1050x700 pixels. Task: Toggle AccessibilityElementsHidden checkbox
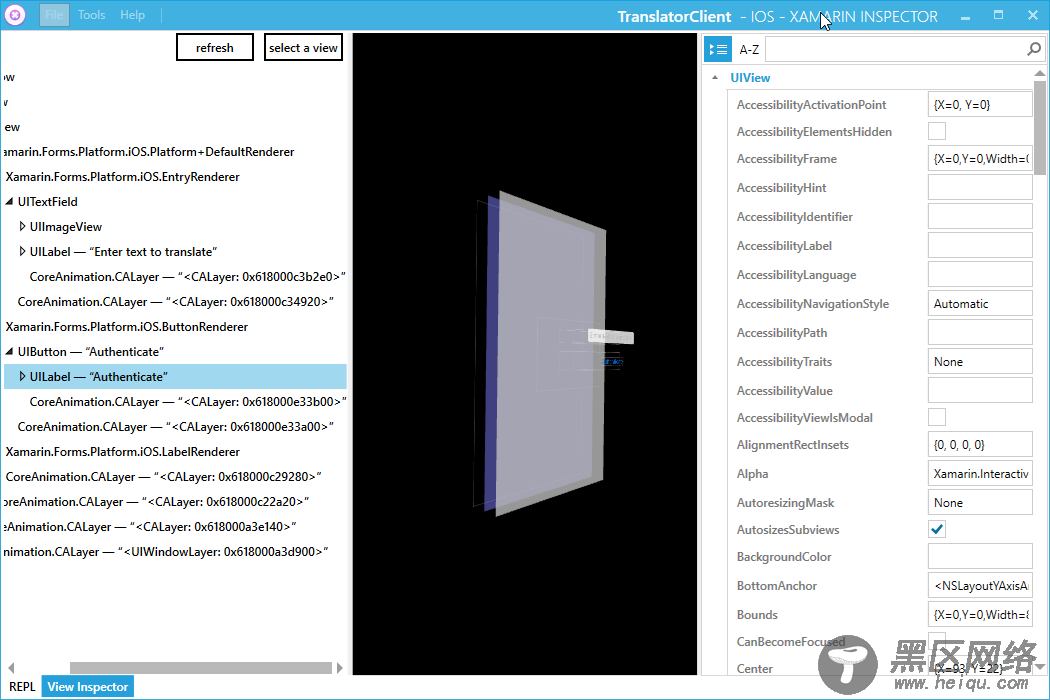pyautogui.click(x=937, y=131)
